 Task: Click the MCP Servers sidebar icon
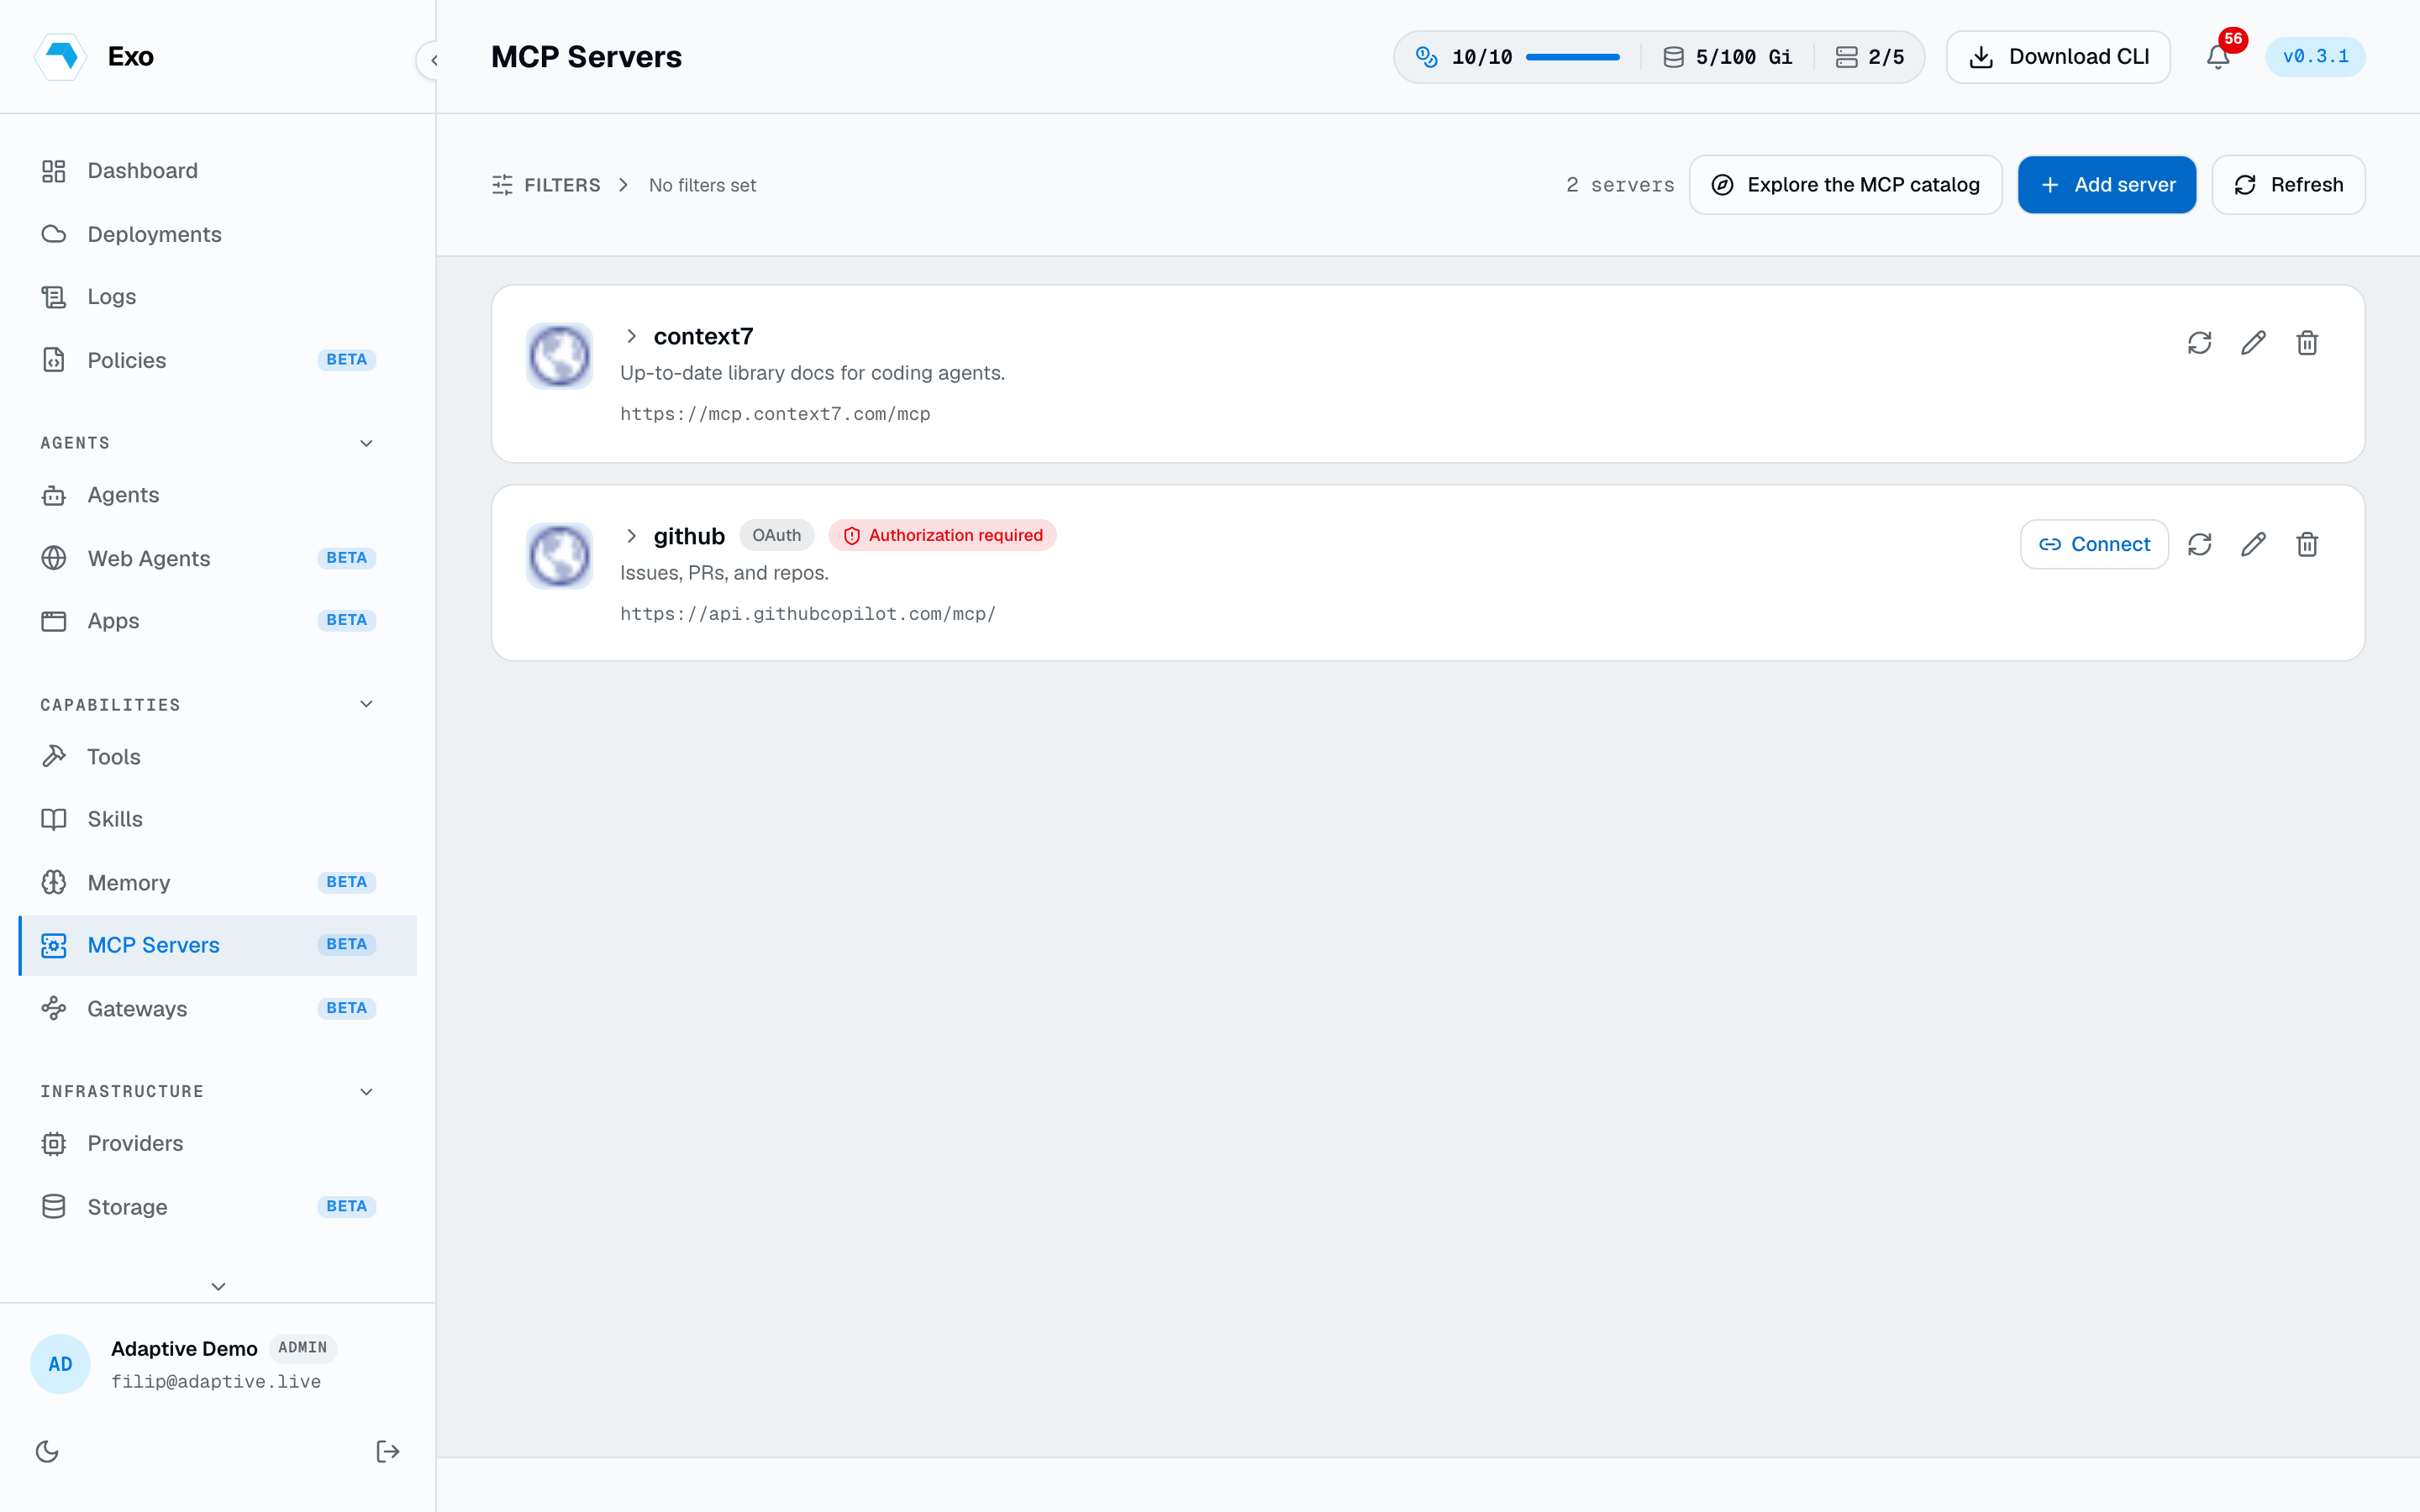point(54,945)
